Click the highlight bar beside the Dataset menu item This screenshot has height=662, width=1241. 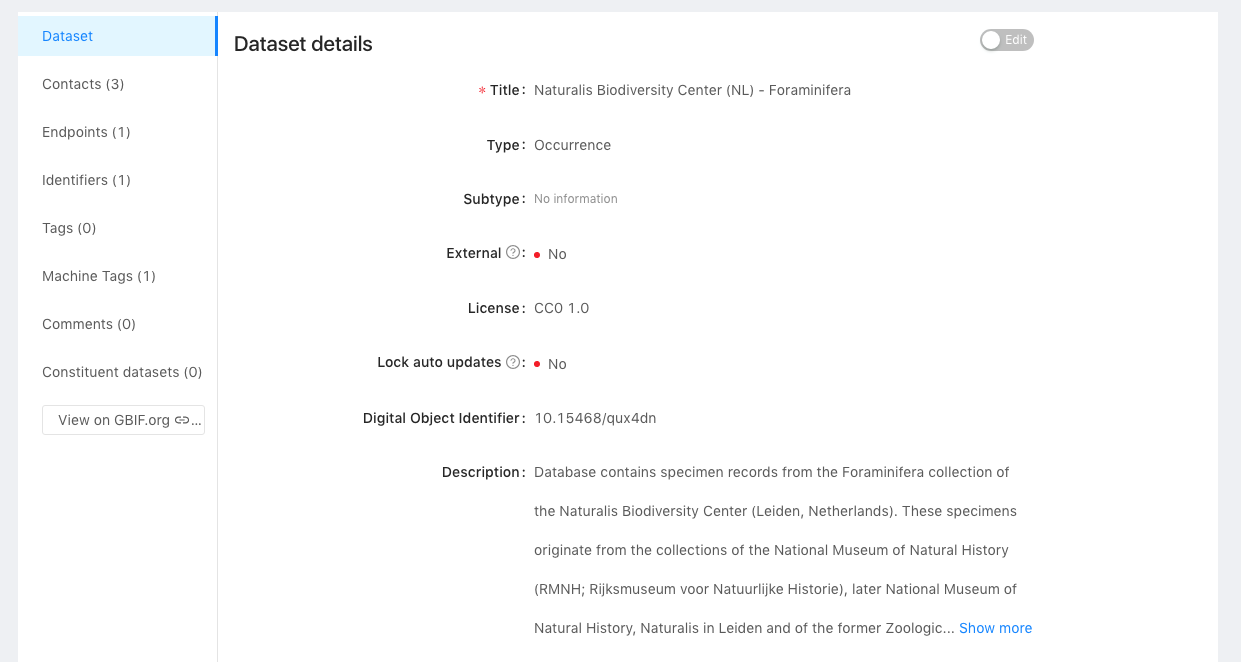click(x=214, y=36)
